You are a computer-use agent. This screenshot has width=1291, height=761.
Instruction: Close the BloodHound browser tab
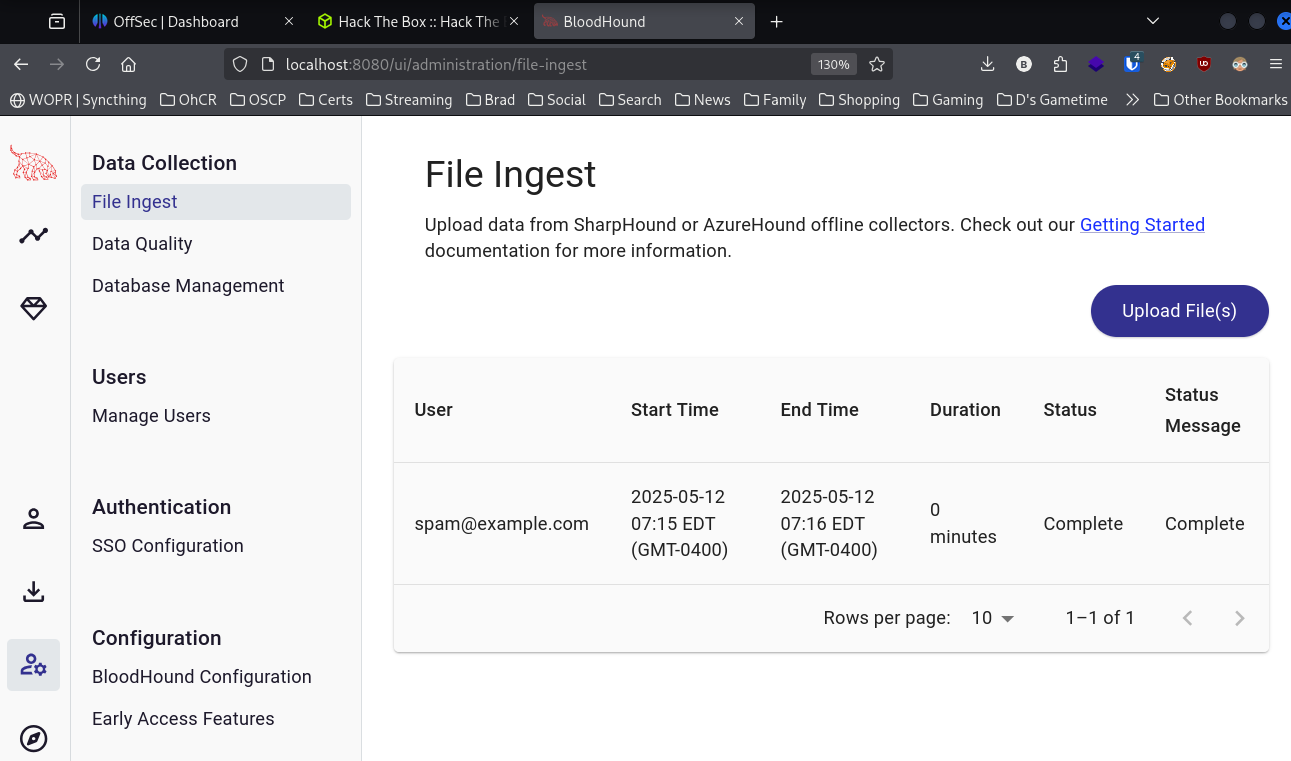tap(740, 21)
